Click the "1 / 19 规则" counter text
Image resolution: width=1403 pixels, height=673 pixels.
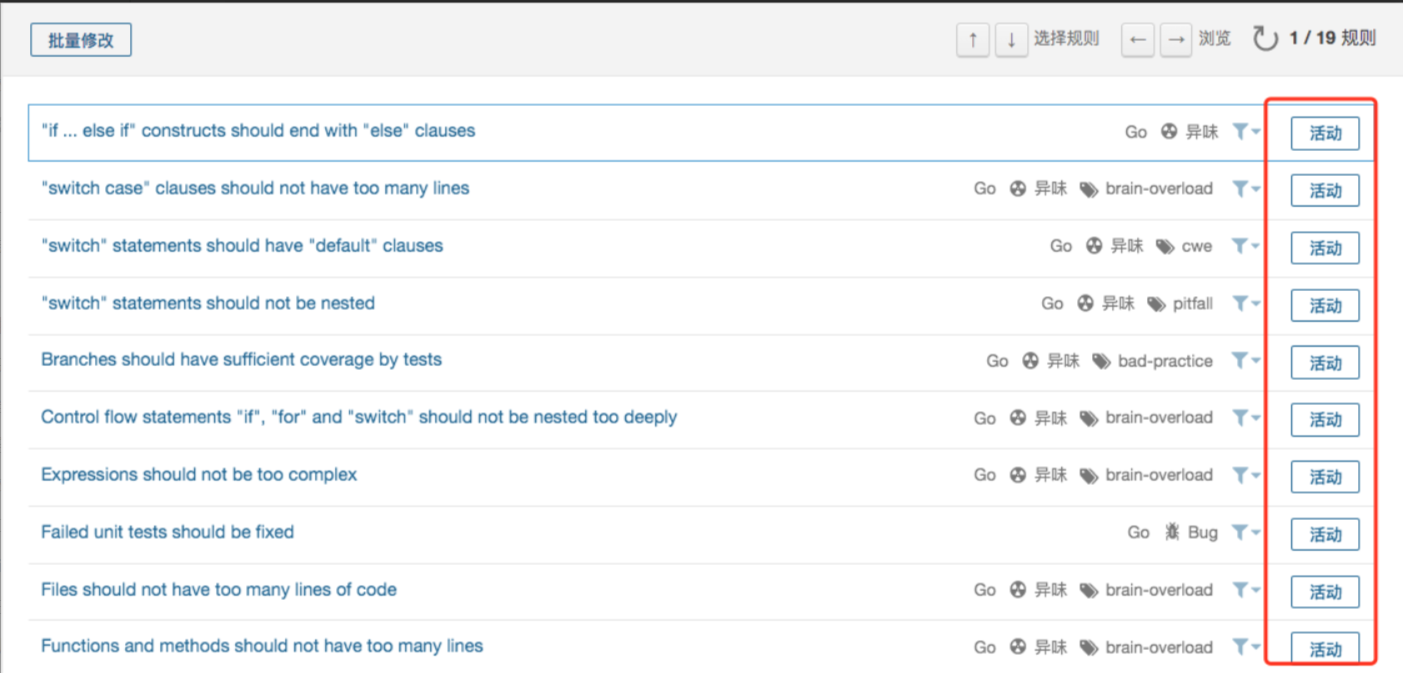[x=1332, y=38]
